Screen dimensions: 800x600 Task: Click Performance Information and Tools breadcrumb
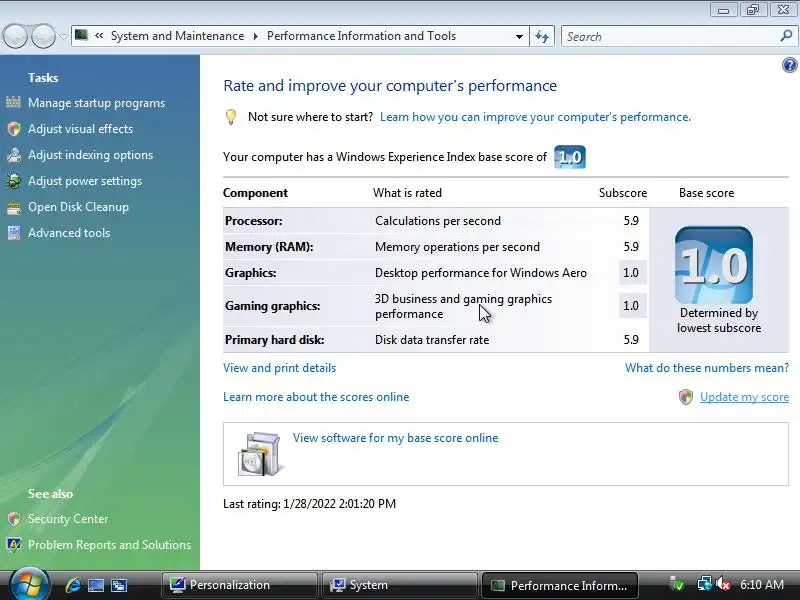[x=361, y=36]
